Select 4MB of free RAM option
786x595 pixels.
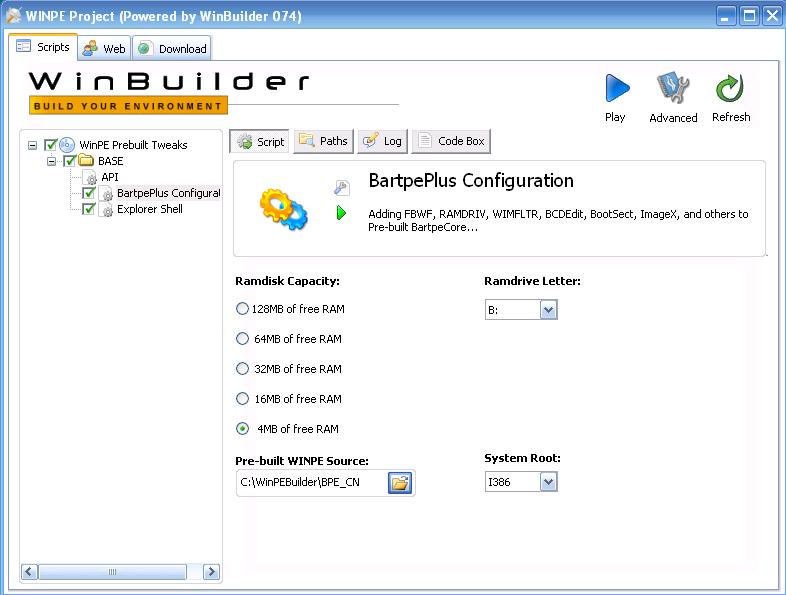click(242, 429)
